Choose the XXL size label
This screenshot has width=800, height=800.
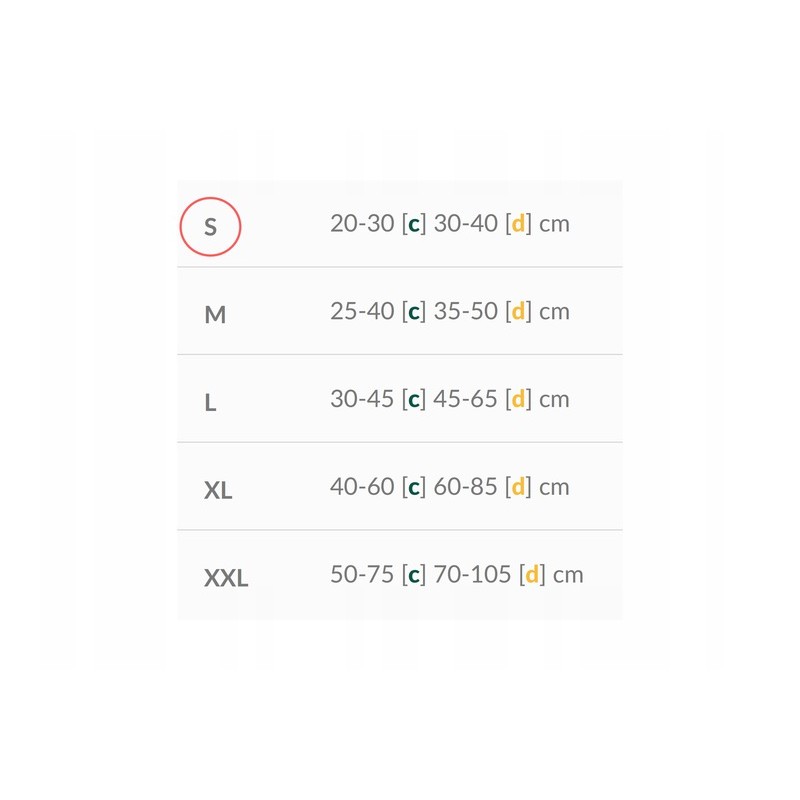click(x=226, y=578)
